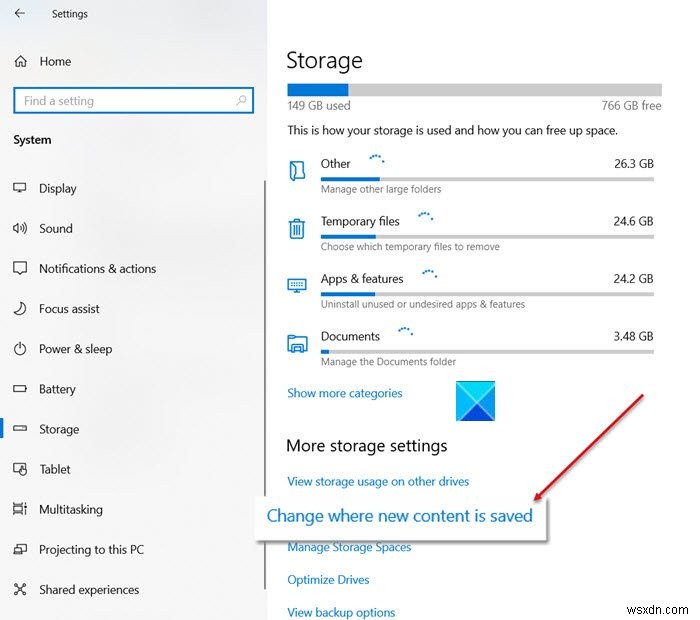Open Manage Storage Spaces link

tap(349, 547)
